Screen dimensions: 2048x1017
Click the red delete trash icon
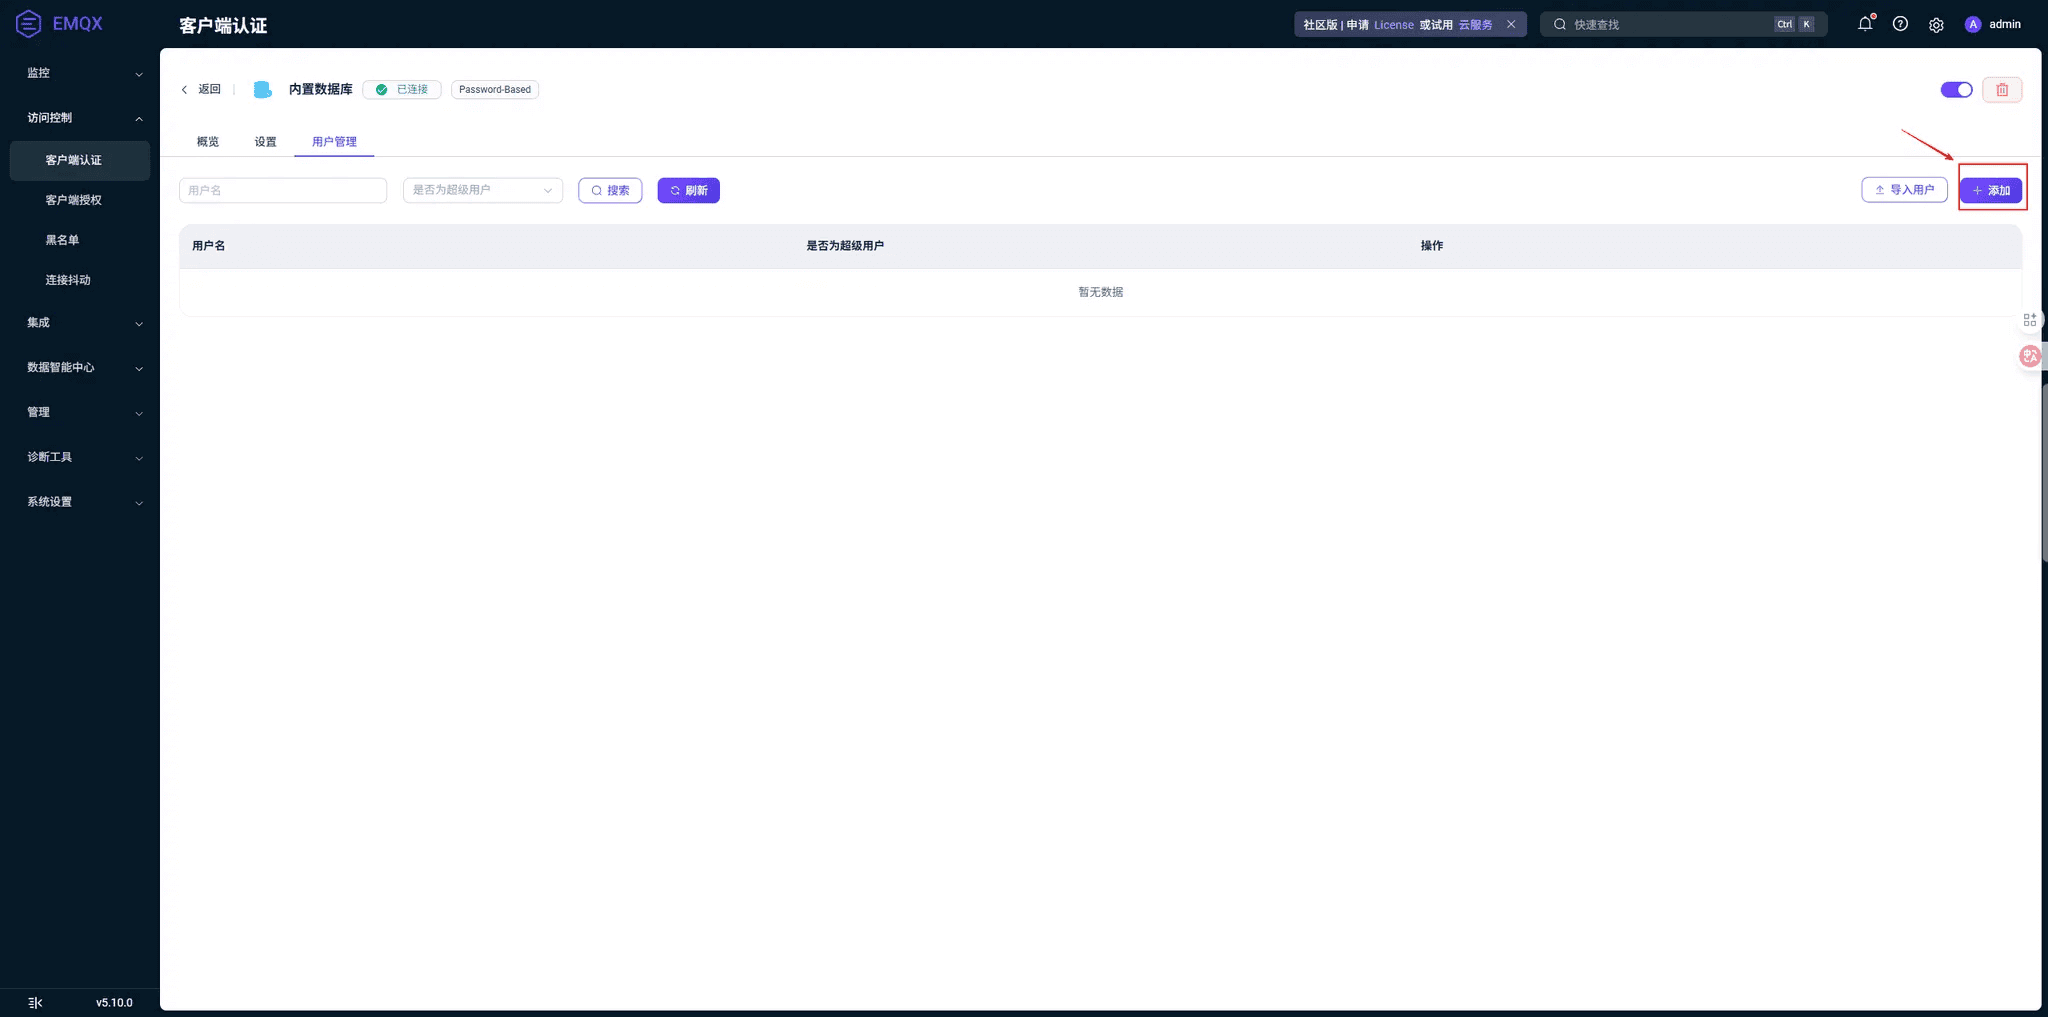(2002, 90)
